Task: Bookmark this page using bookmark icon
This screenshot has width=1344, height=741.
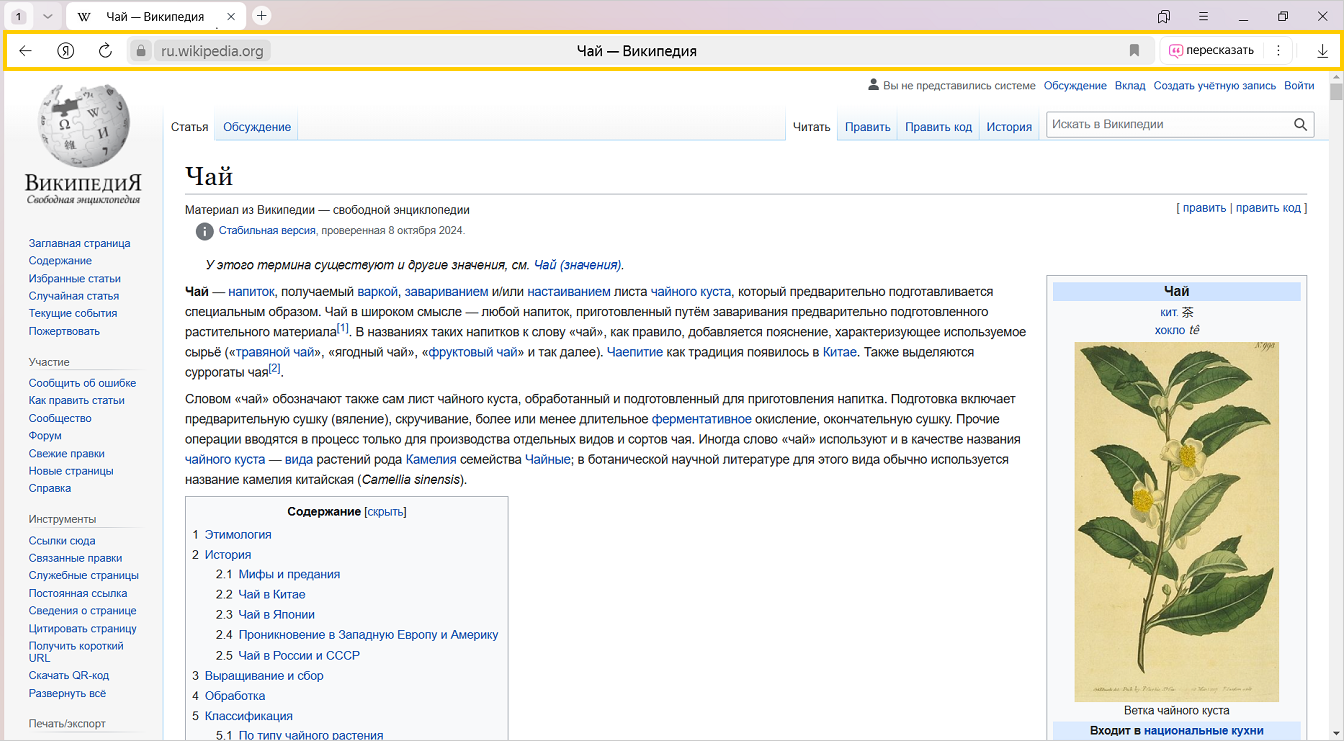Action: coord(1134,51)
